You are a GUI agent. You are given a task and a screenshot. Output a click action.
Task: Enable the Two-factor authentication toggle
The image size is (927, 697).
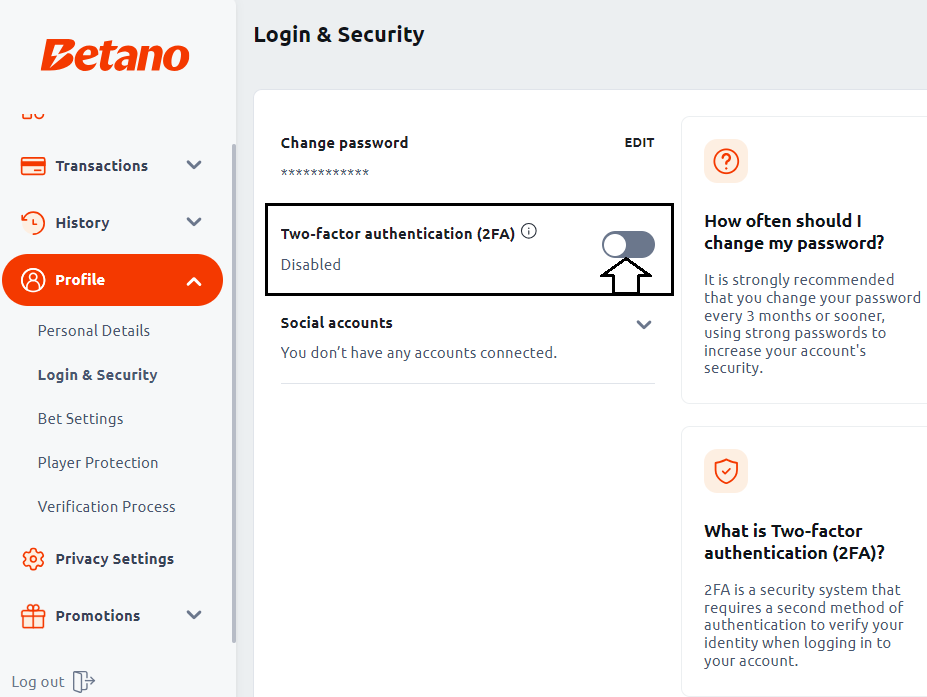point(628,245)
